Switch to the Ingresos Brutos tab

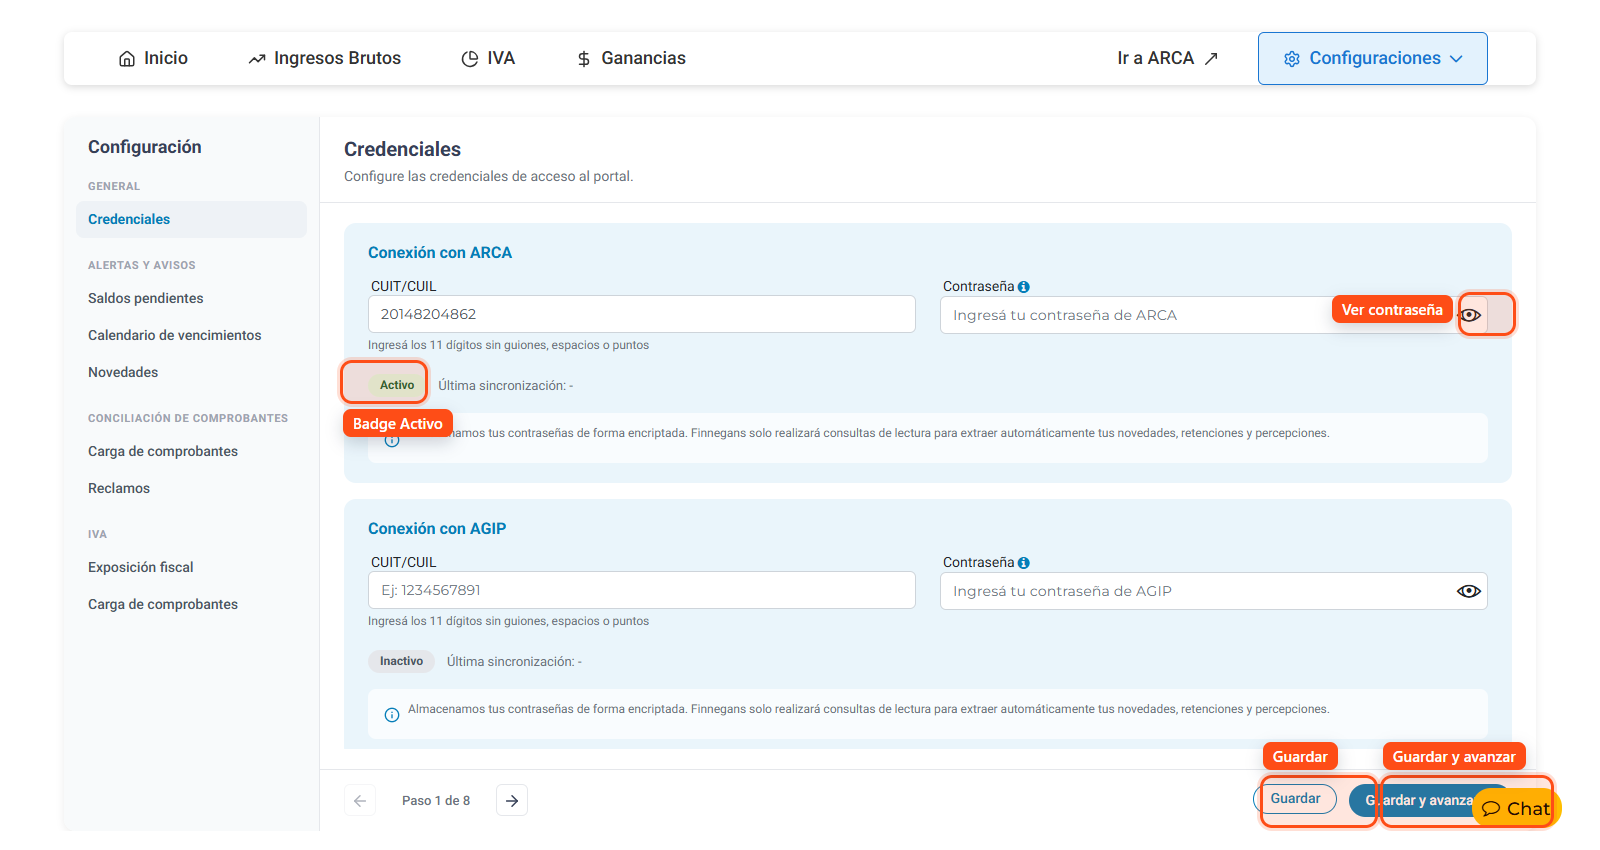tap(324, 58)
